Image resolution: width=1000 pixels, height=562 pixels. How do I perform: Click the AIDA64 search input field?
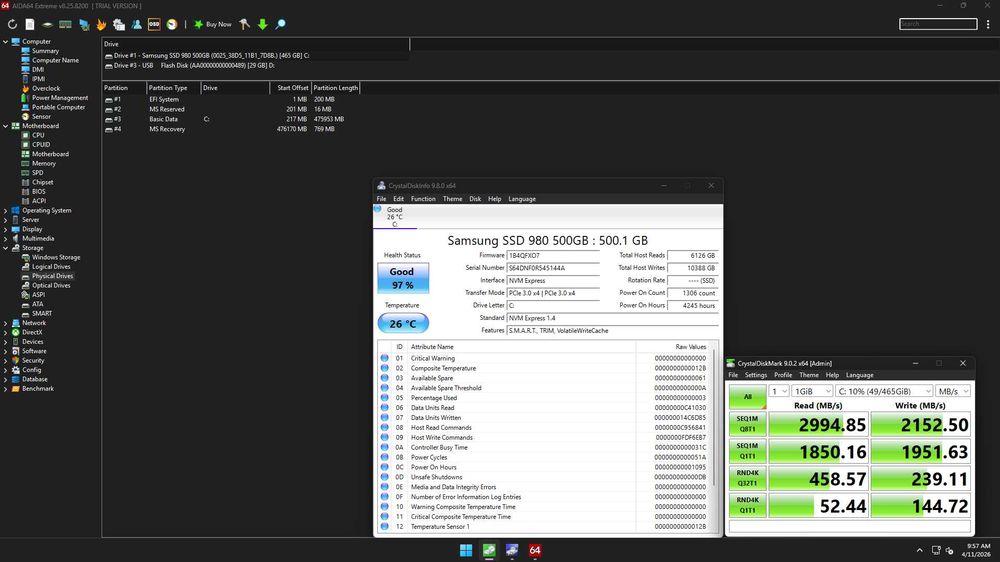coord(938,24)
